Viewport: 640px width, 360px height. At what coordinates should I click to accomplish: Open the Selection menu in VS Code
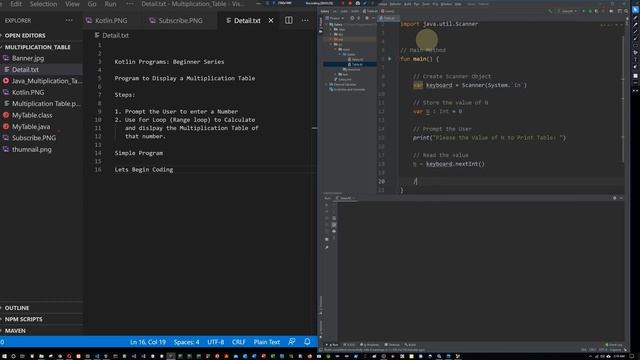point(43,4)
